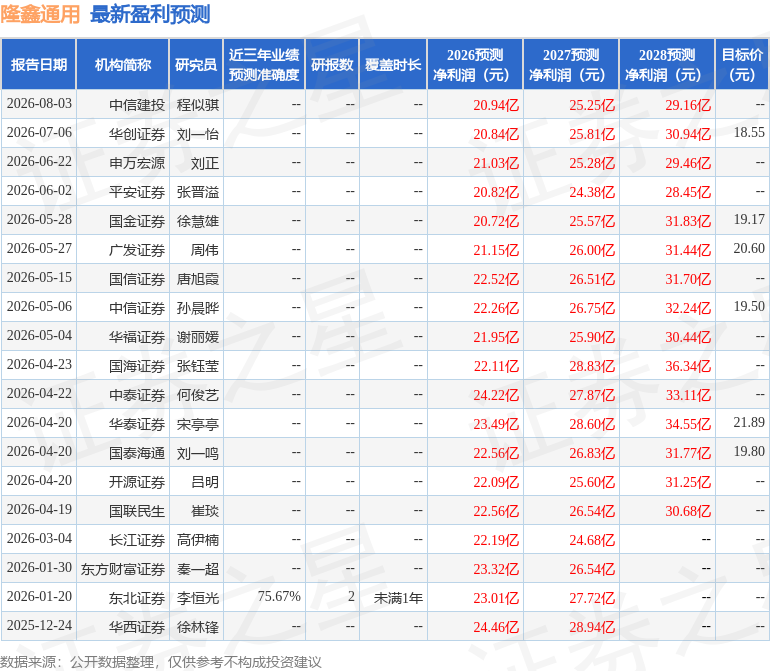Click the 2026预测净利润 header
This screenshot has height=671, width=770.
click(475, 65)
